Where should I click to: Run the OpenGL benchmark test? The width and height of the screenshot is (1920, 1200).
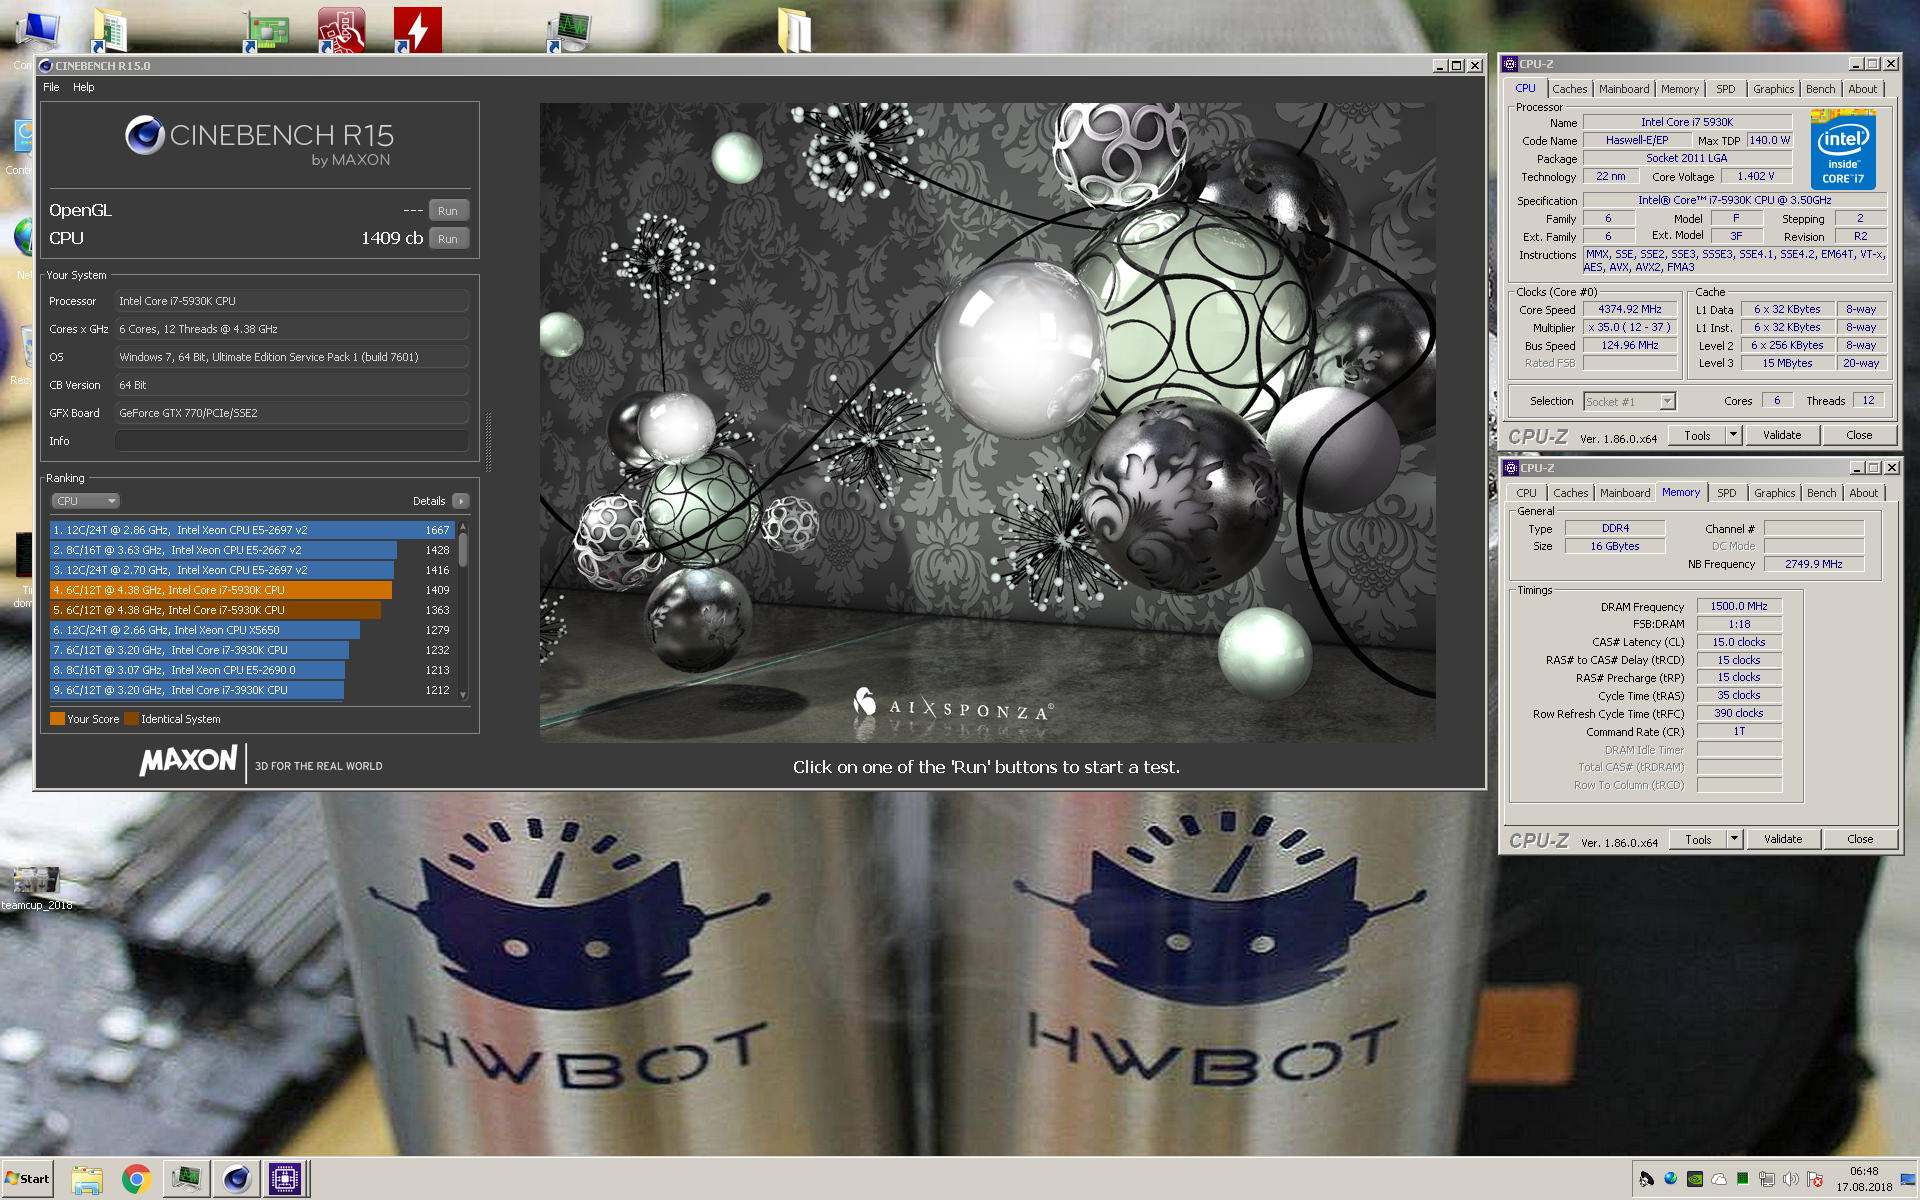pos(448,211)
